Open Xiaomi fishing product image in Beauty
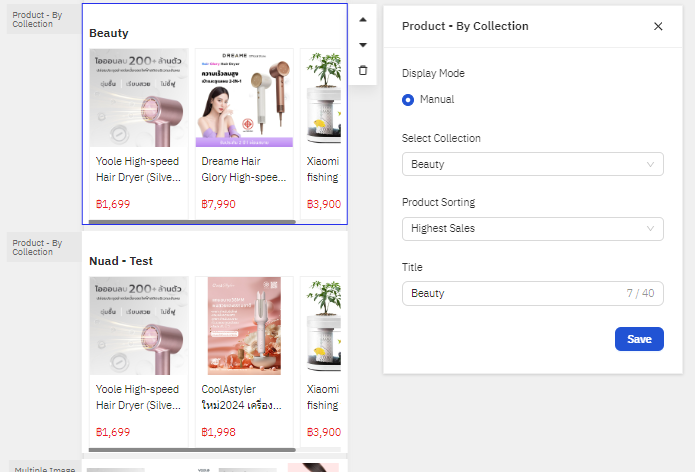695x472 pixels. (x=323, y=98)
